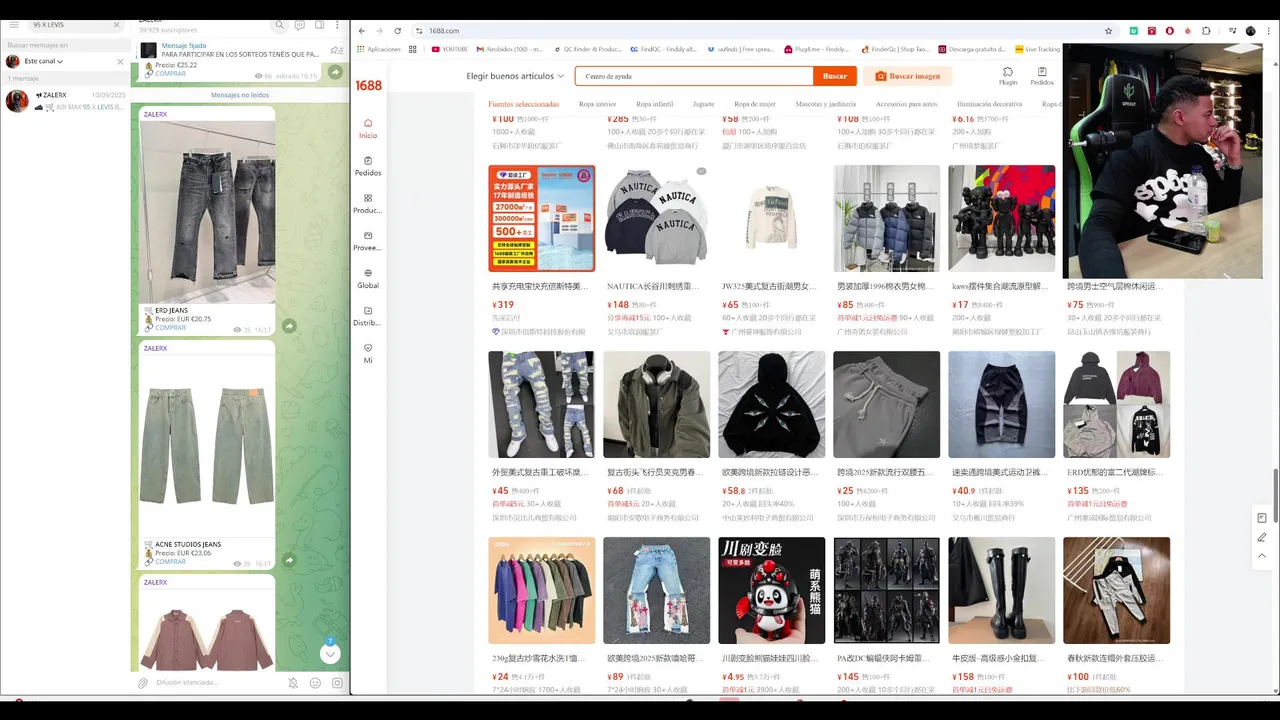This screenshot has width=1280, height=720.
Task: Open the panda toy product priced ¥4.95
Action: coord(771,590)
